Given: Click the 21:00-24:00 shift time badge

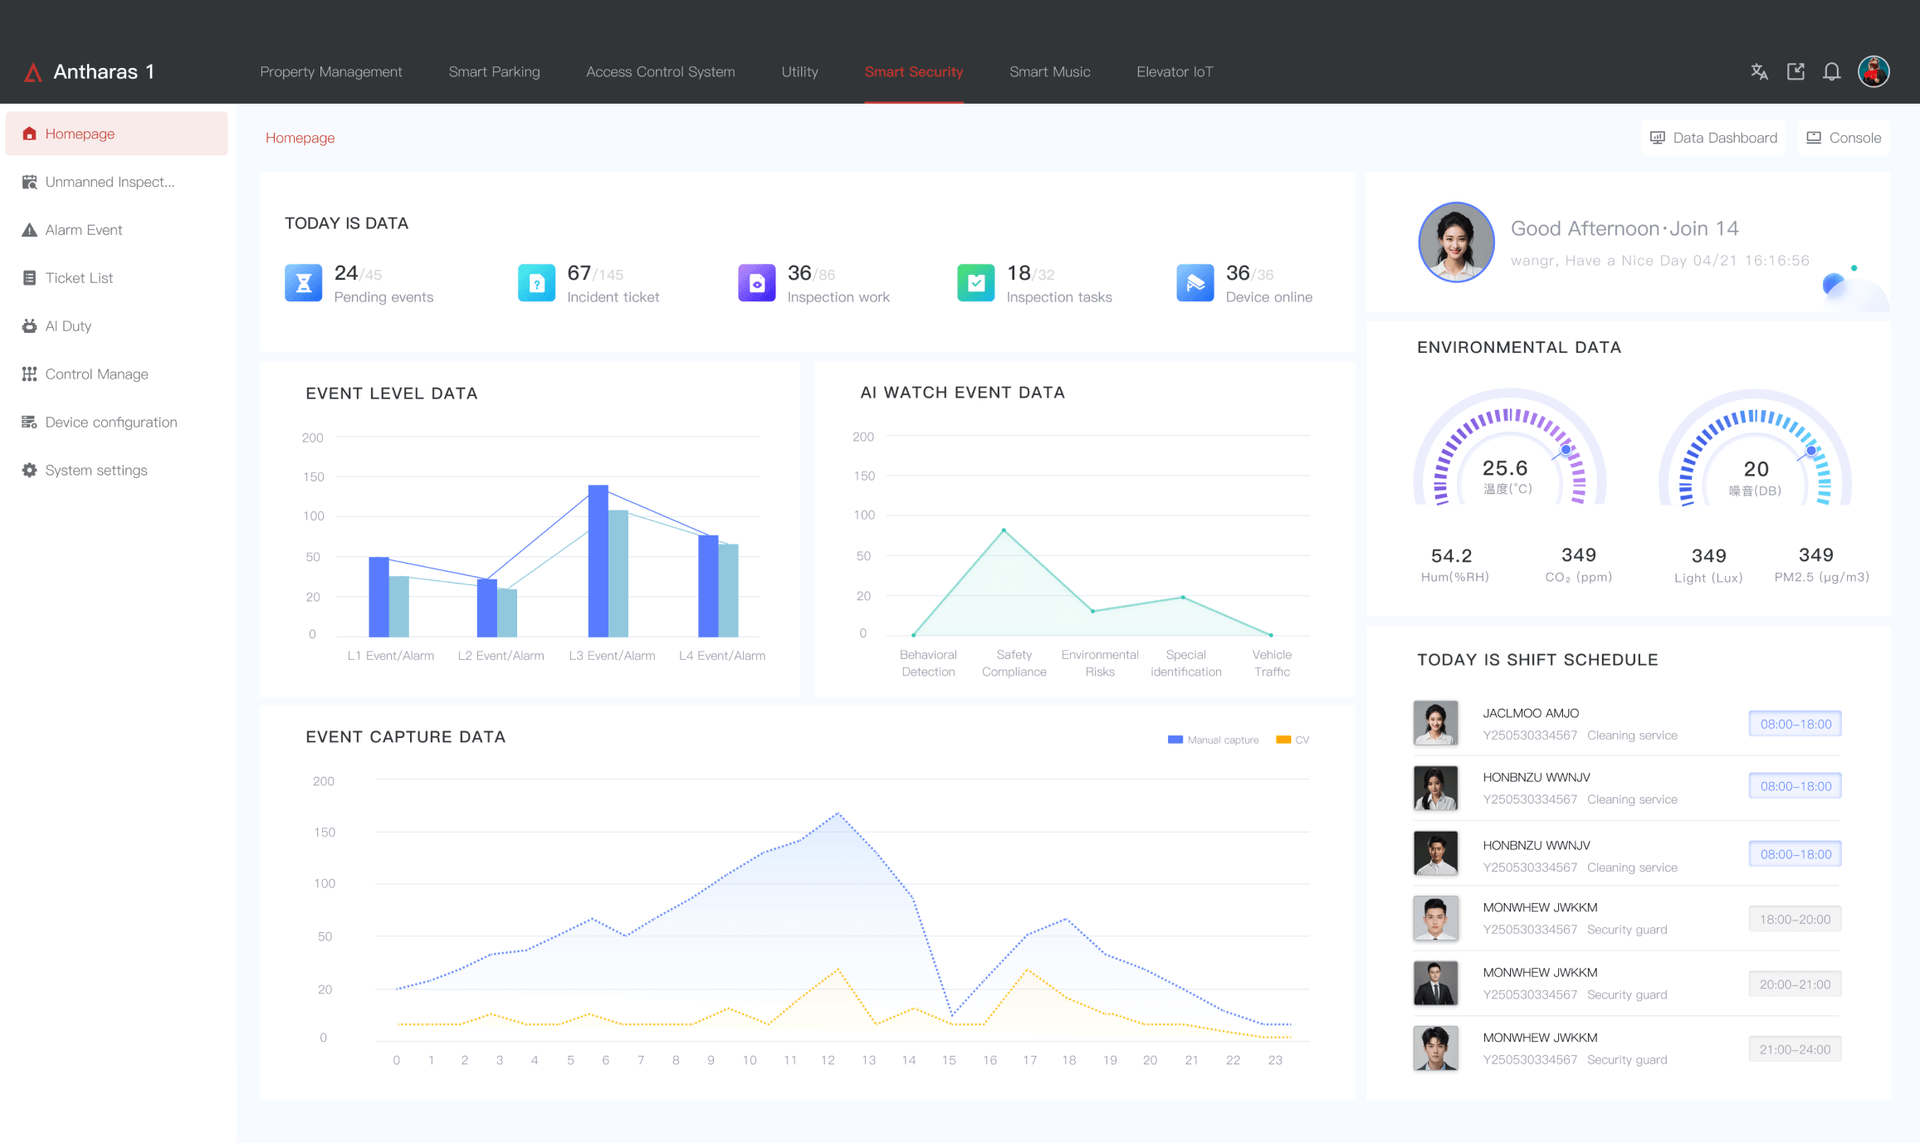Looking at the screenshot, I should tap(1795, 1049).
